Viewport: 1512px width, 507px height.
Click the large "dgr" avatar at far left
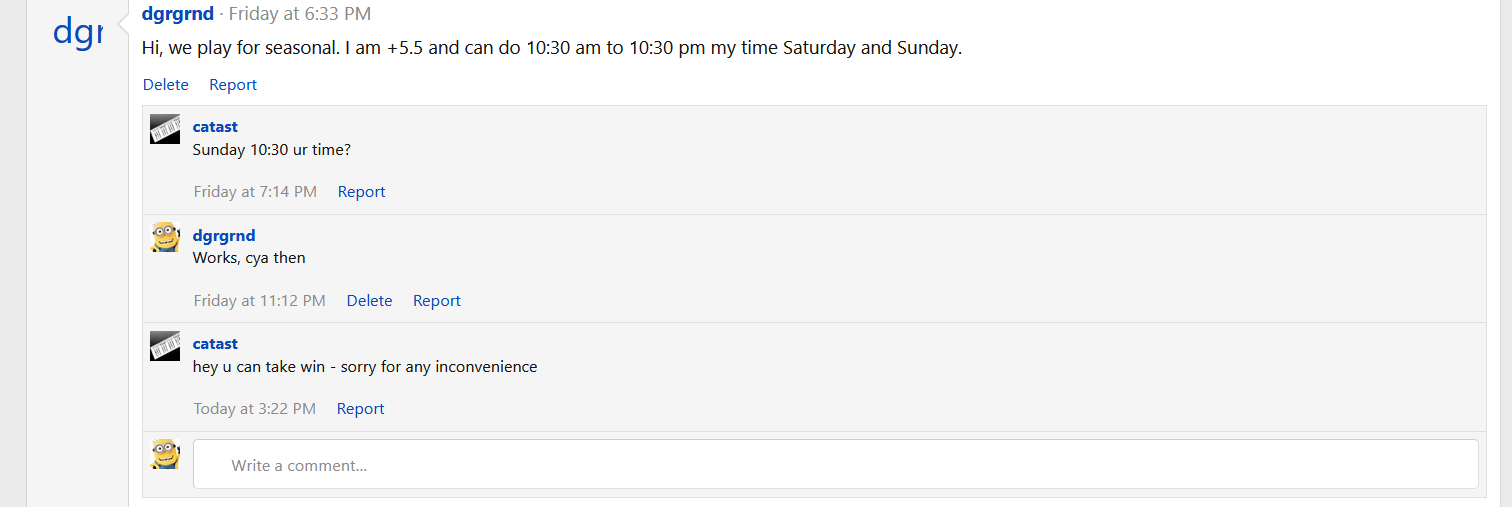click(x=78, y=33)
